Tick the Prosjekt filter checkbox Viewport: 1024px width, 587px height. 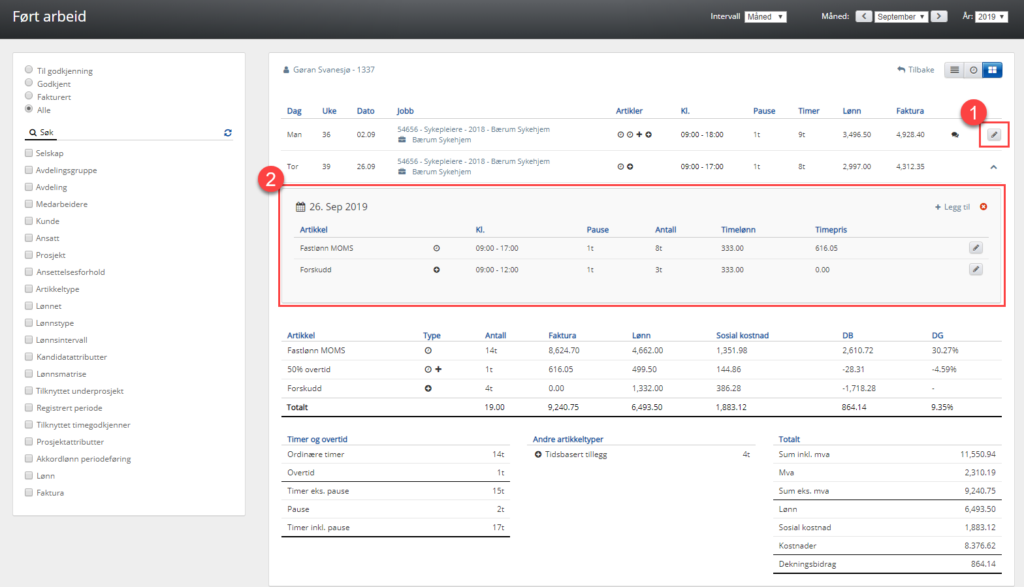(28, 254)
